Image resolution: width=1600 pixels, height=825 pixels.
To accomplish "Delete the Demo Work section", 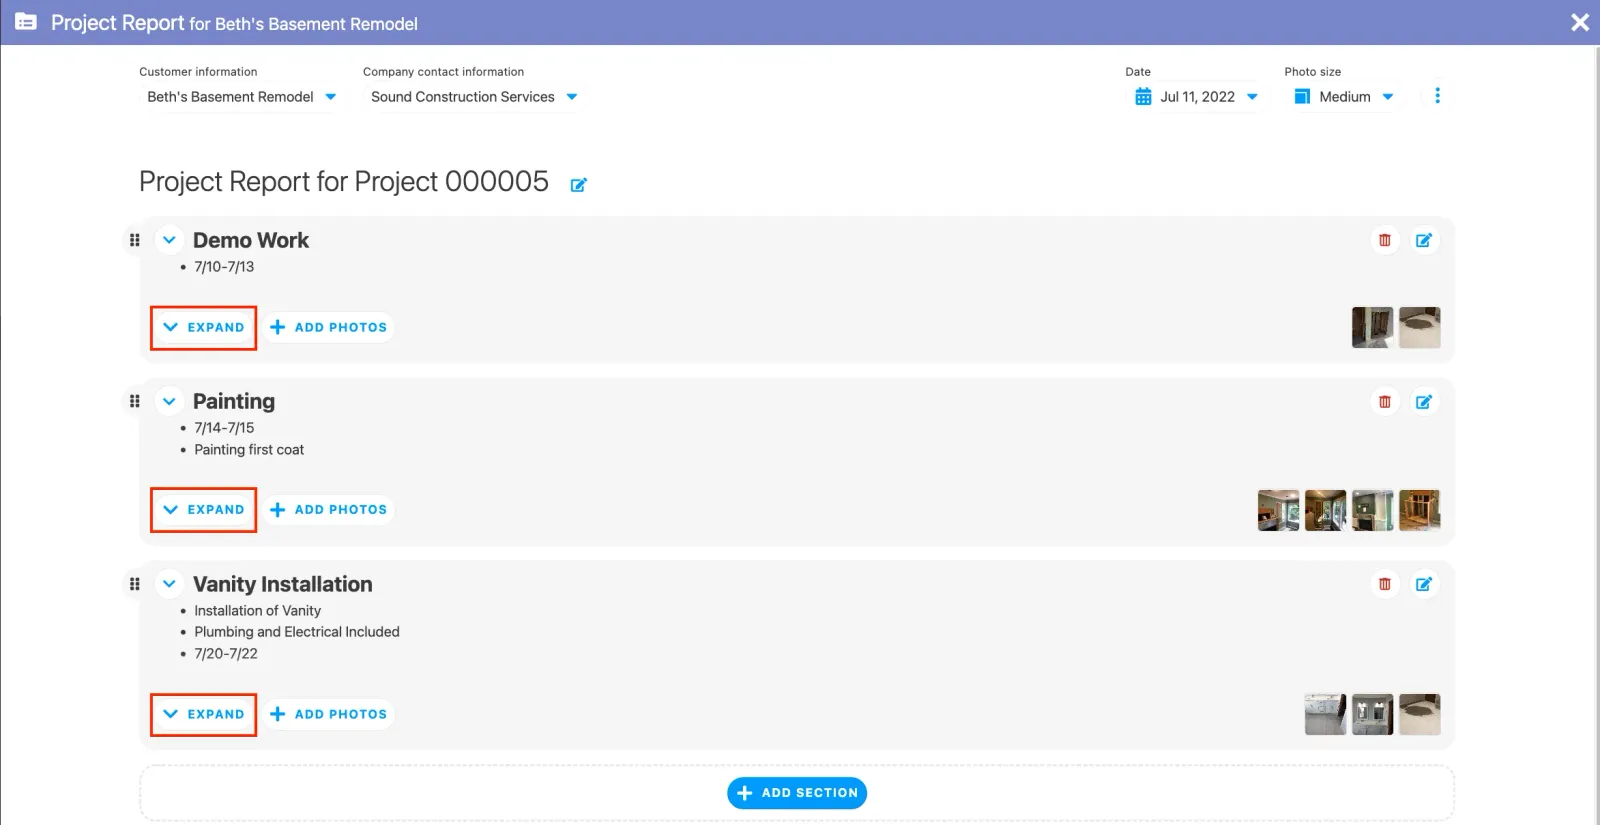I will (x=1384, y=240).
